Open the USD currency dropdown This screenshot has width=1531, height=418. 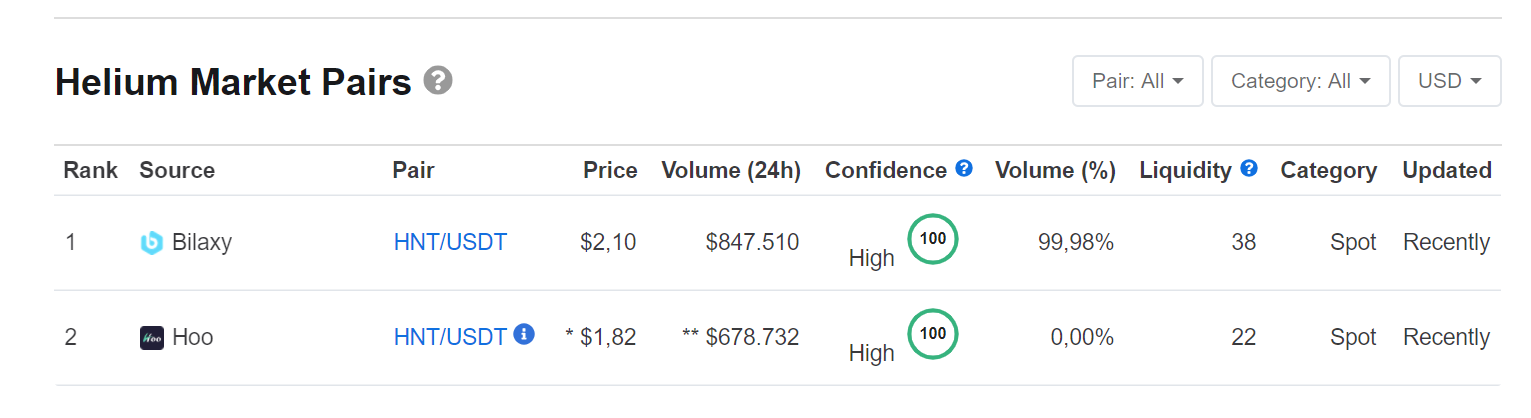point(1449,81)
